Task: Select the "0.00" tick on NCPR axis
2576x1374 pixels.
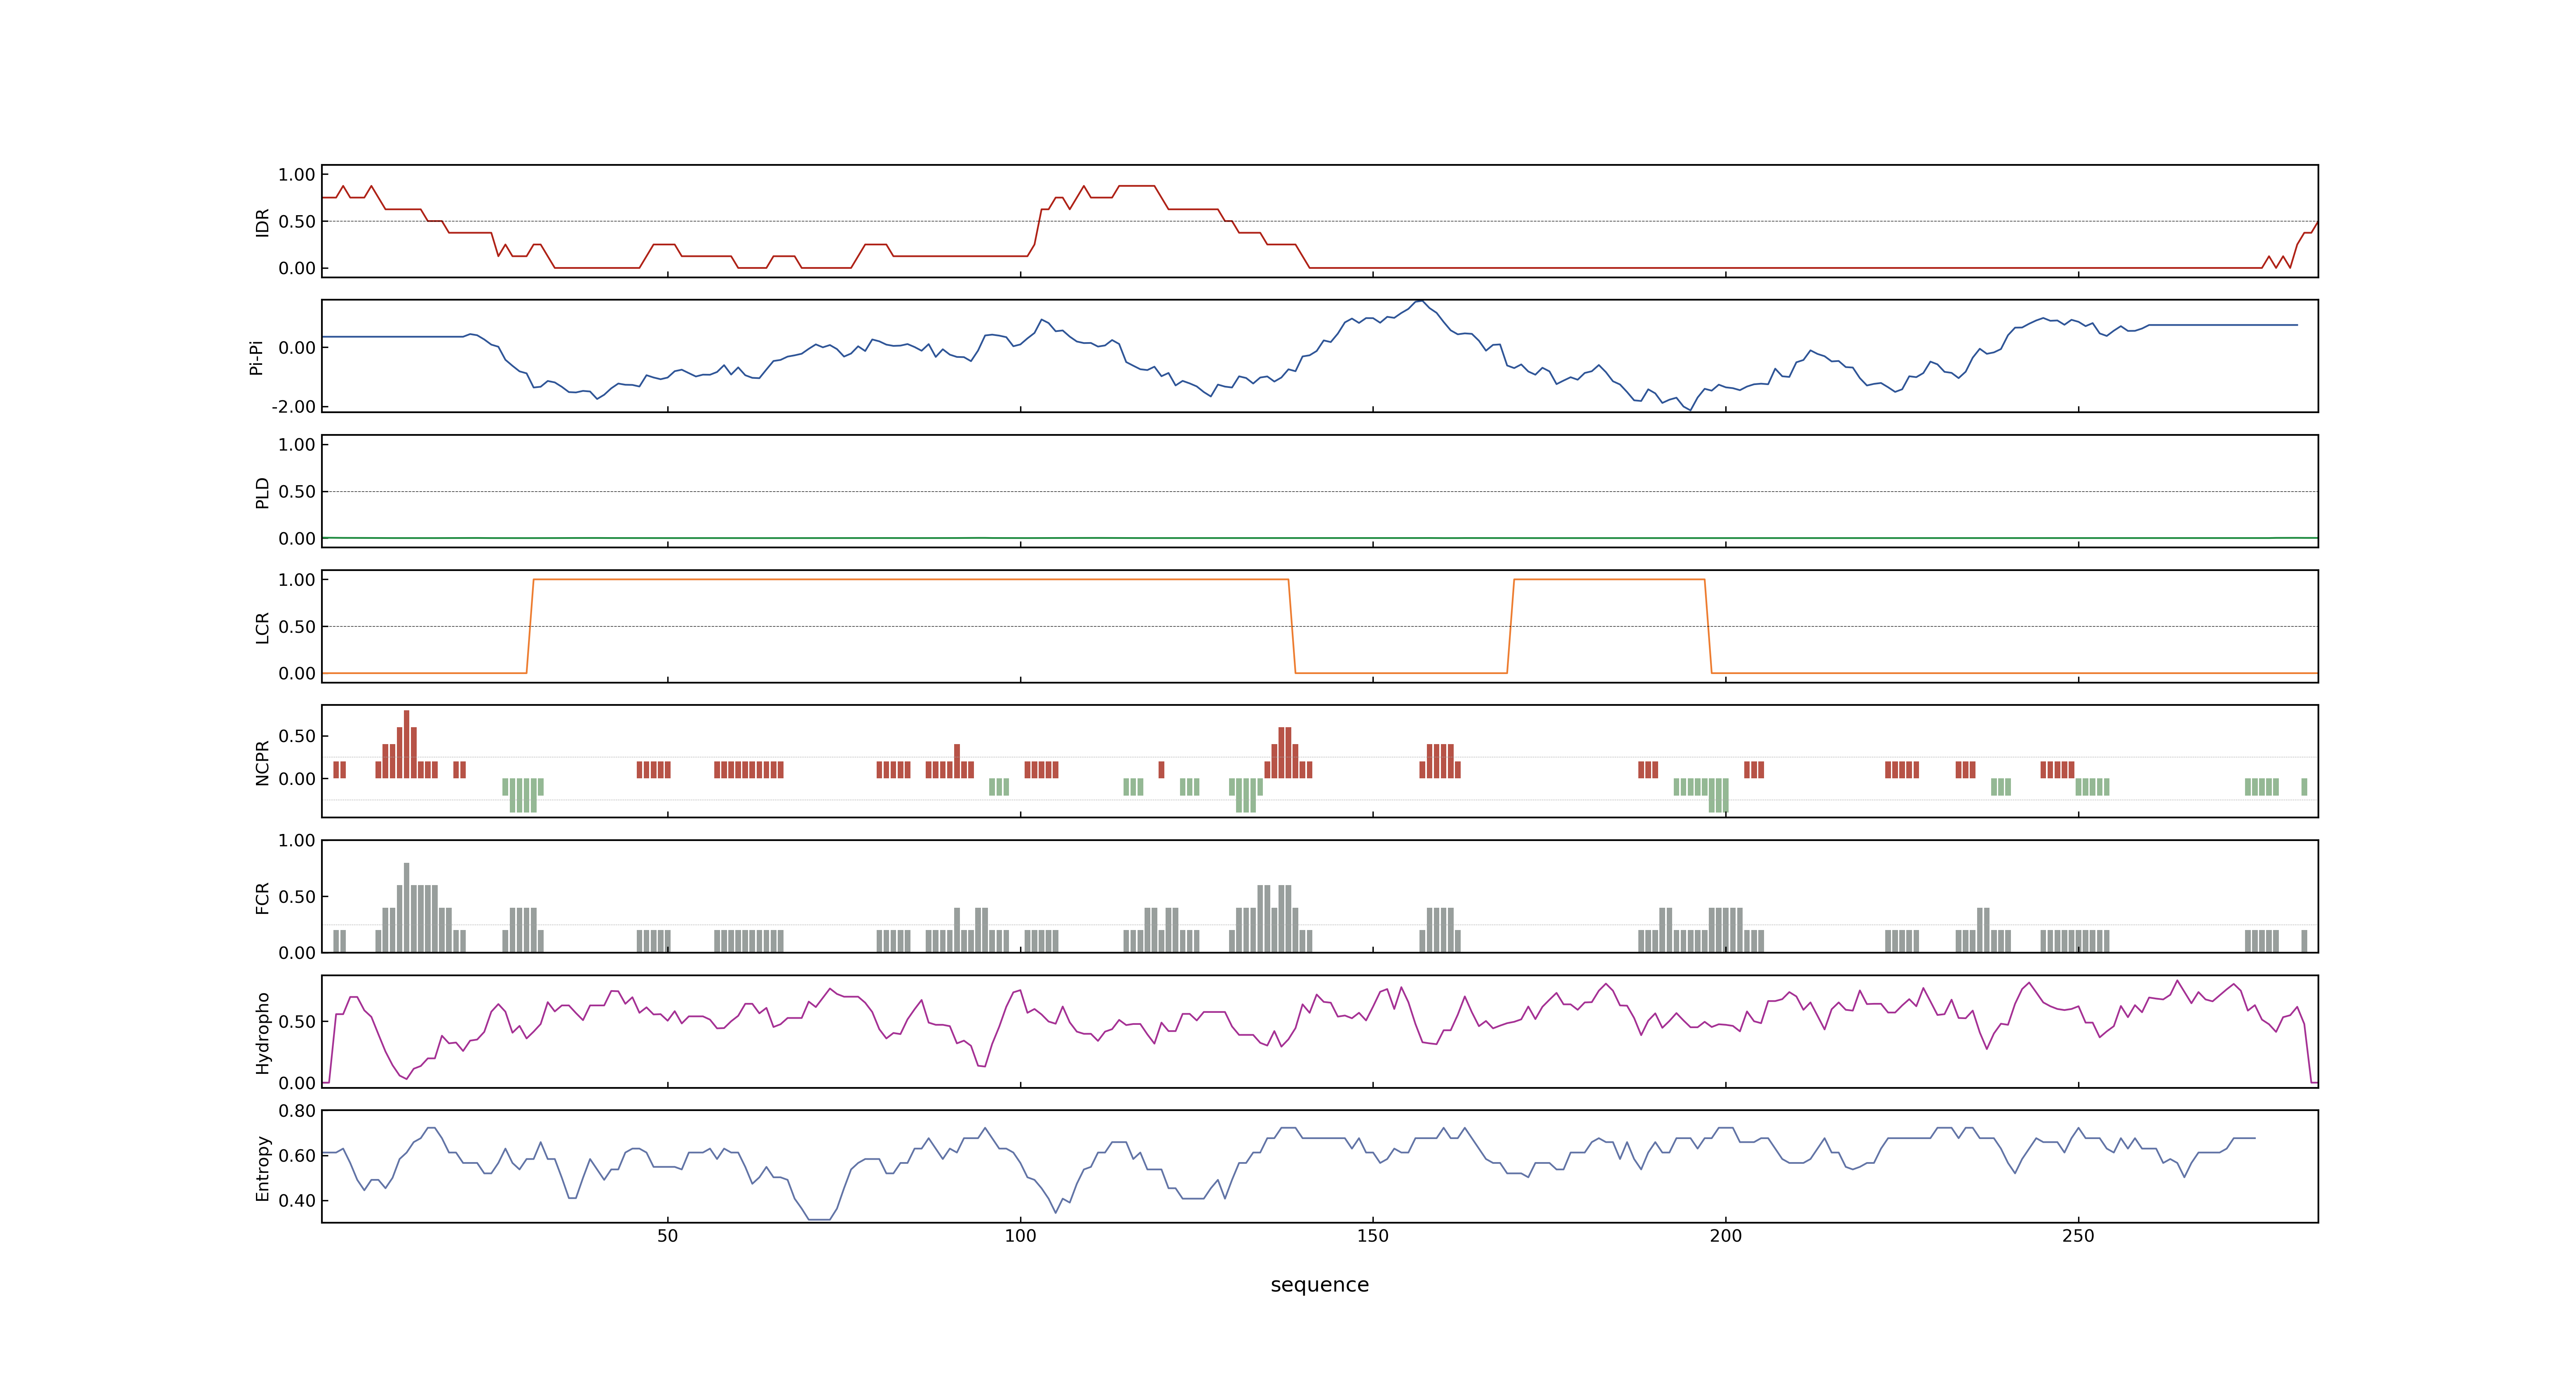Action: click(x=297, y=779)
